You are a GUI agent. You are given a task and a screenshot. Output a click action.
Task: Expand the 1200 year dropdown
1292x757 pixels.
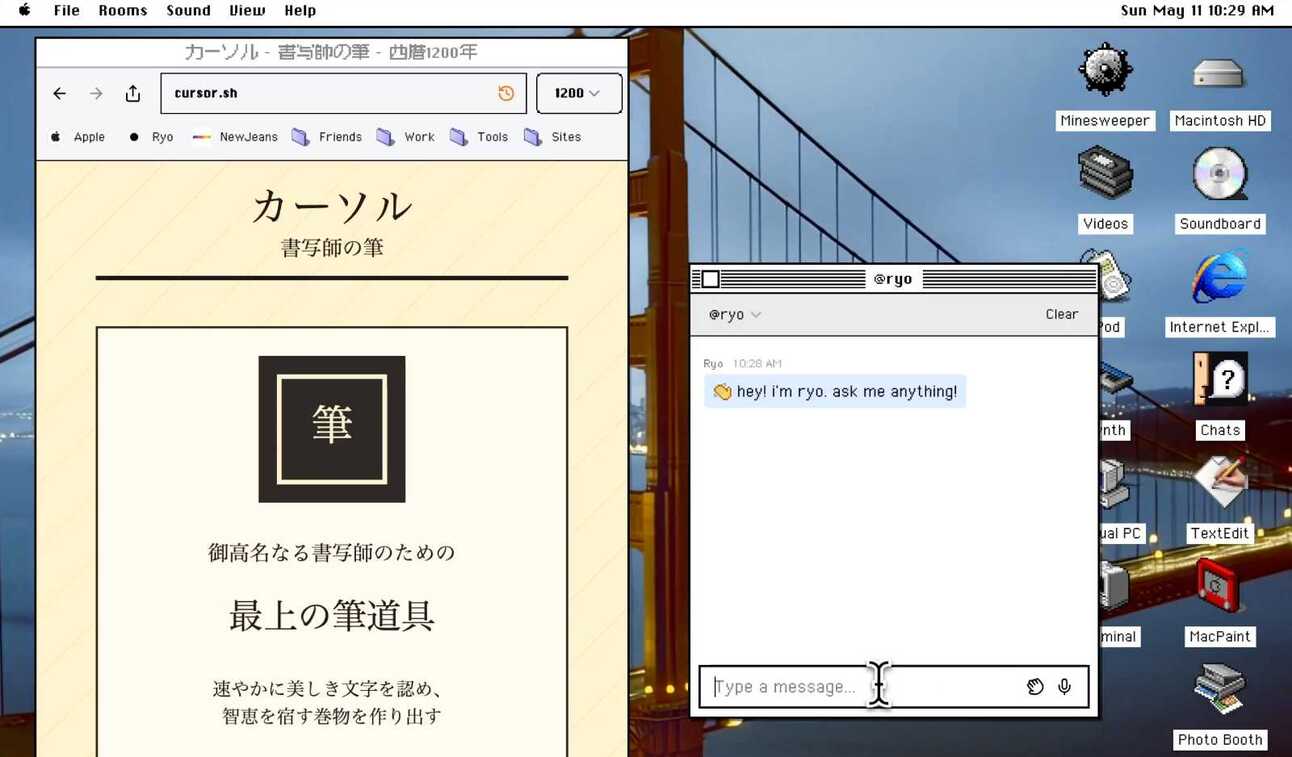[x=579, y=93]
